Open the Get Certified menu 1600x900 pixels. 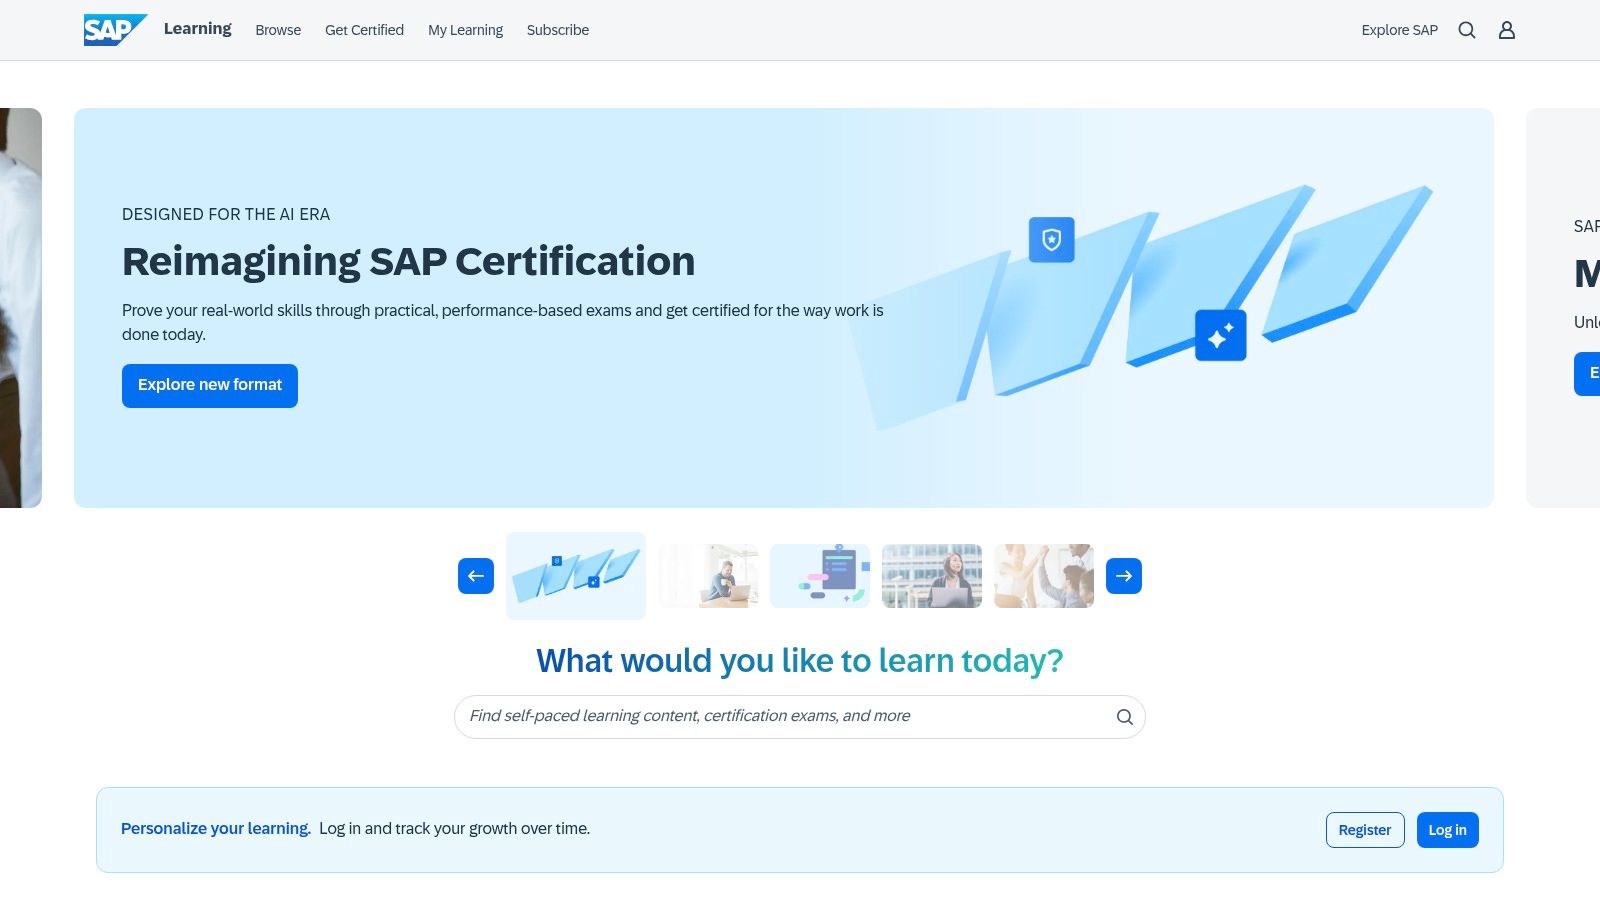[x=363, y=30]
